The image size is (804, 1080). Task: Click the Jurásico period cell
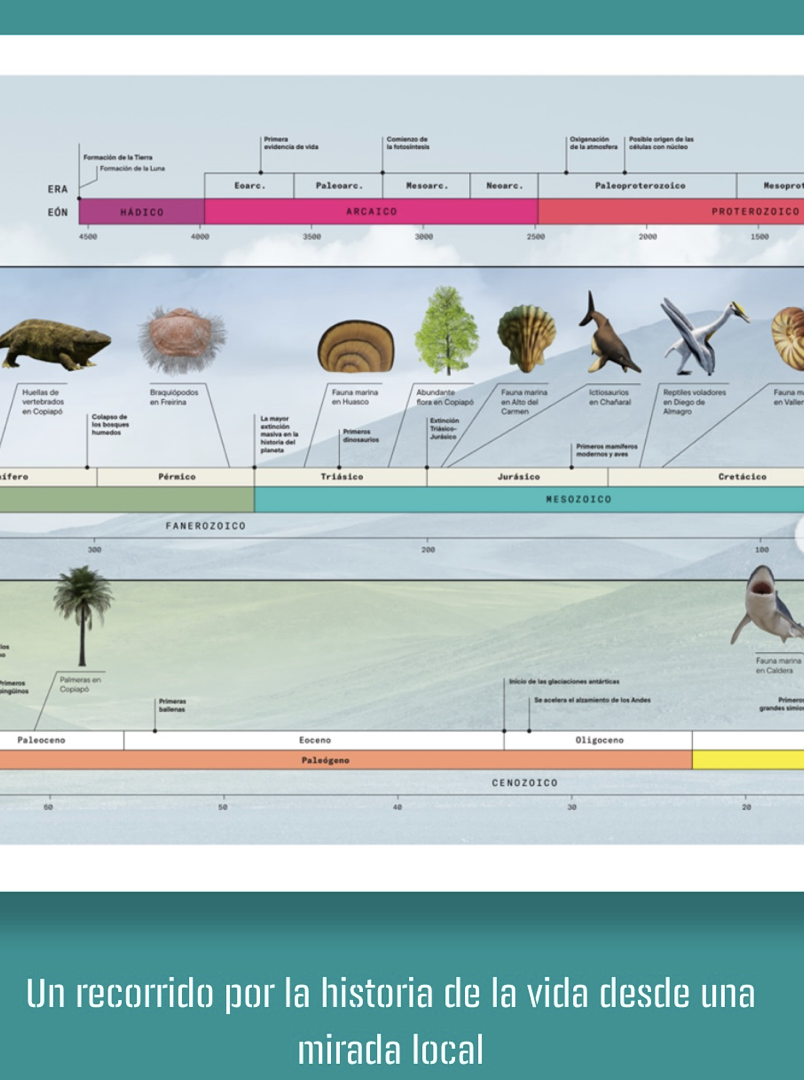pyautogui.click(x=517, y=477)
